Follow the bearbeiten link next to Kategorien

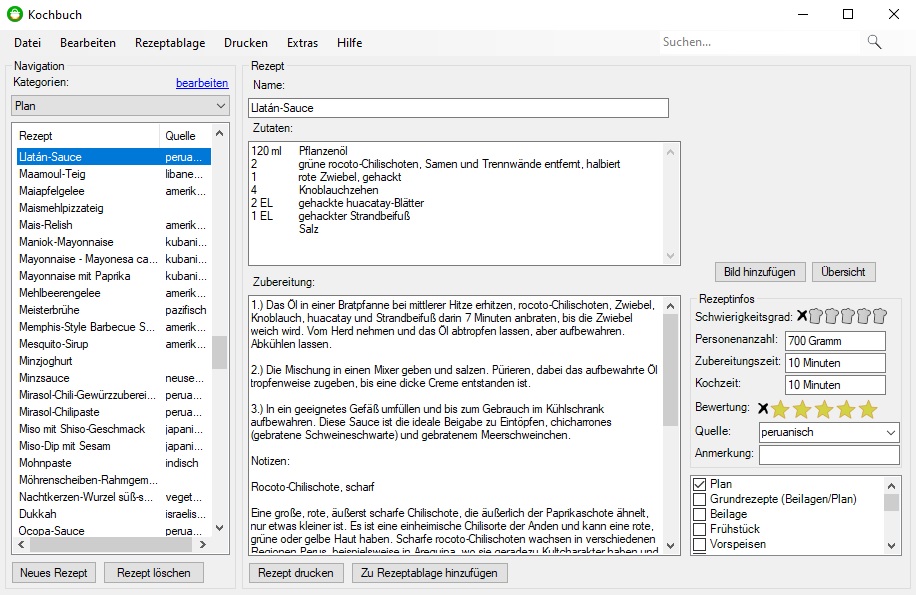pos(202,83)
